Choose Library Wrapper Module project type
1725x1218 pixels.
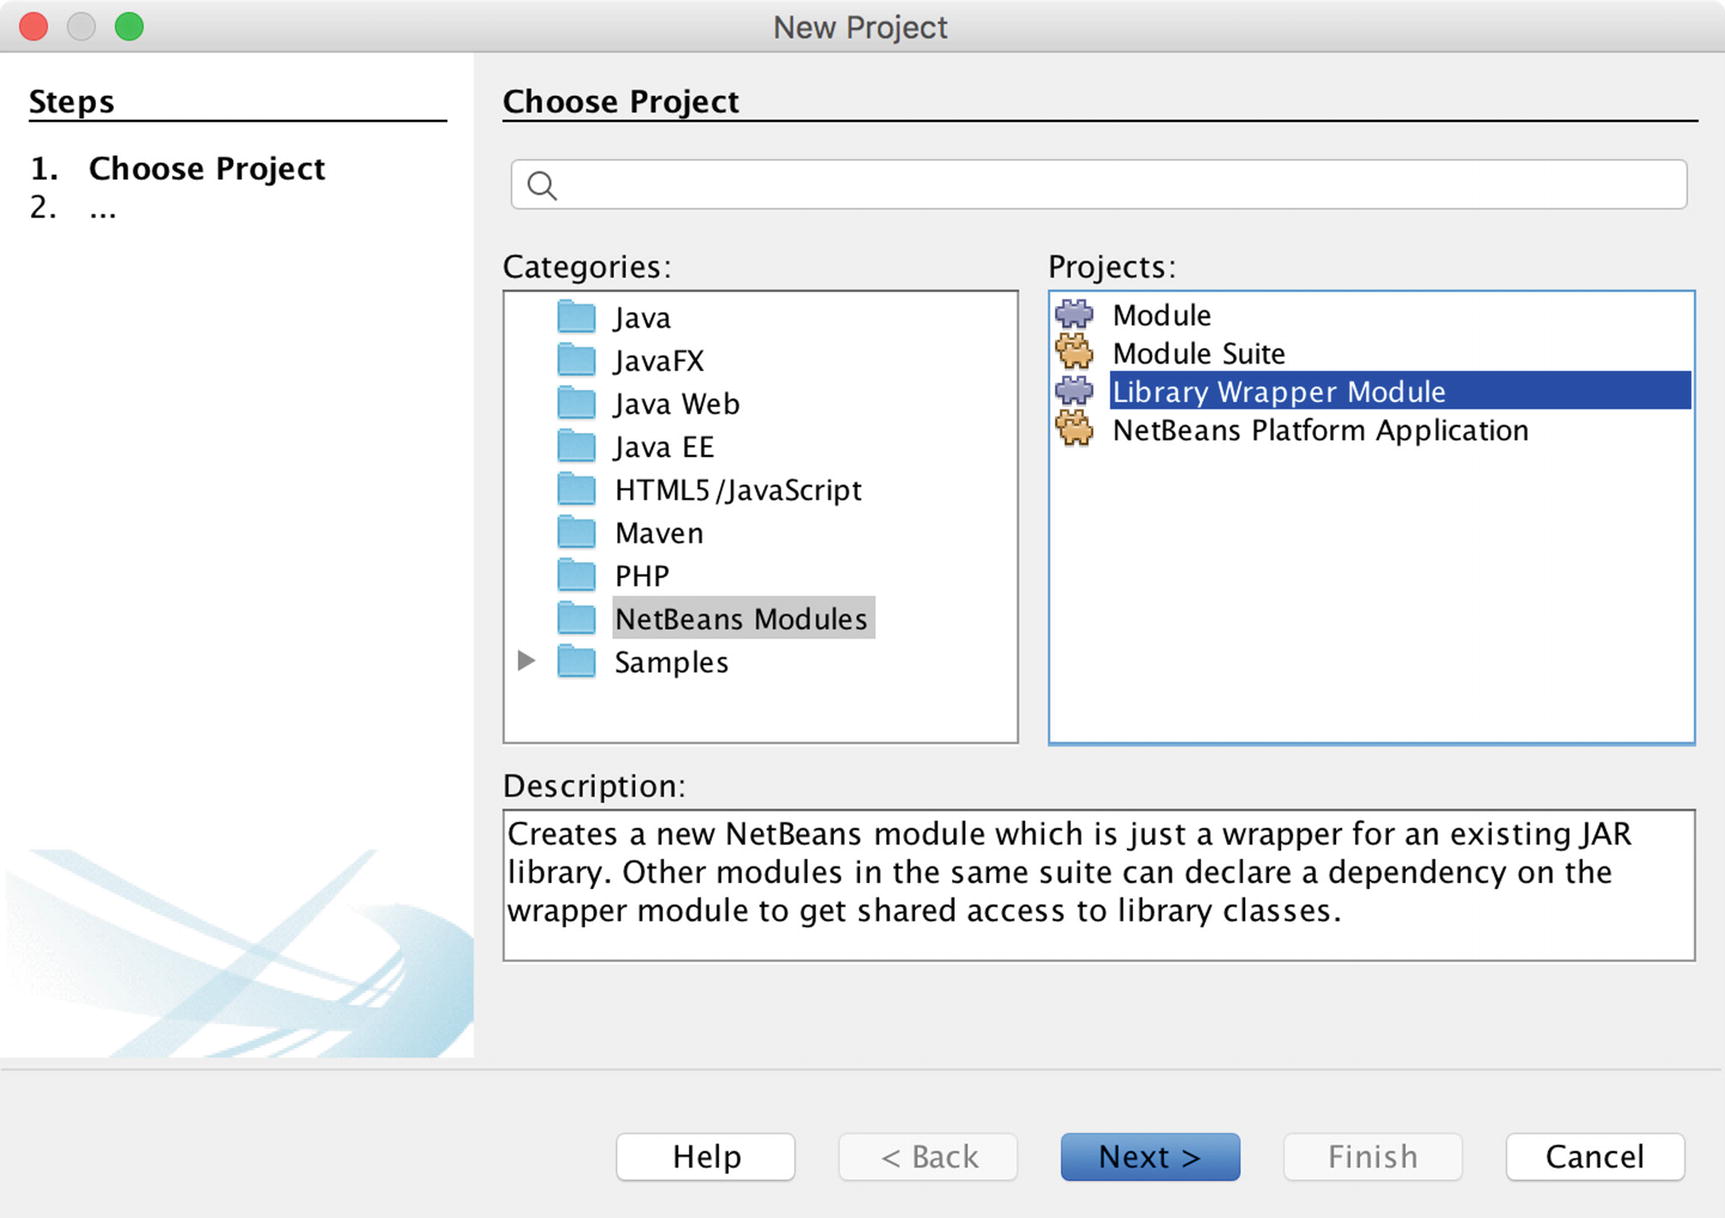point(1400,390)
